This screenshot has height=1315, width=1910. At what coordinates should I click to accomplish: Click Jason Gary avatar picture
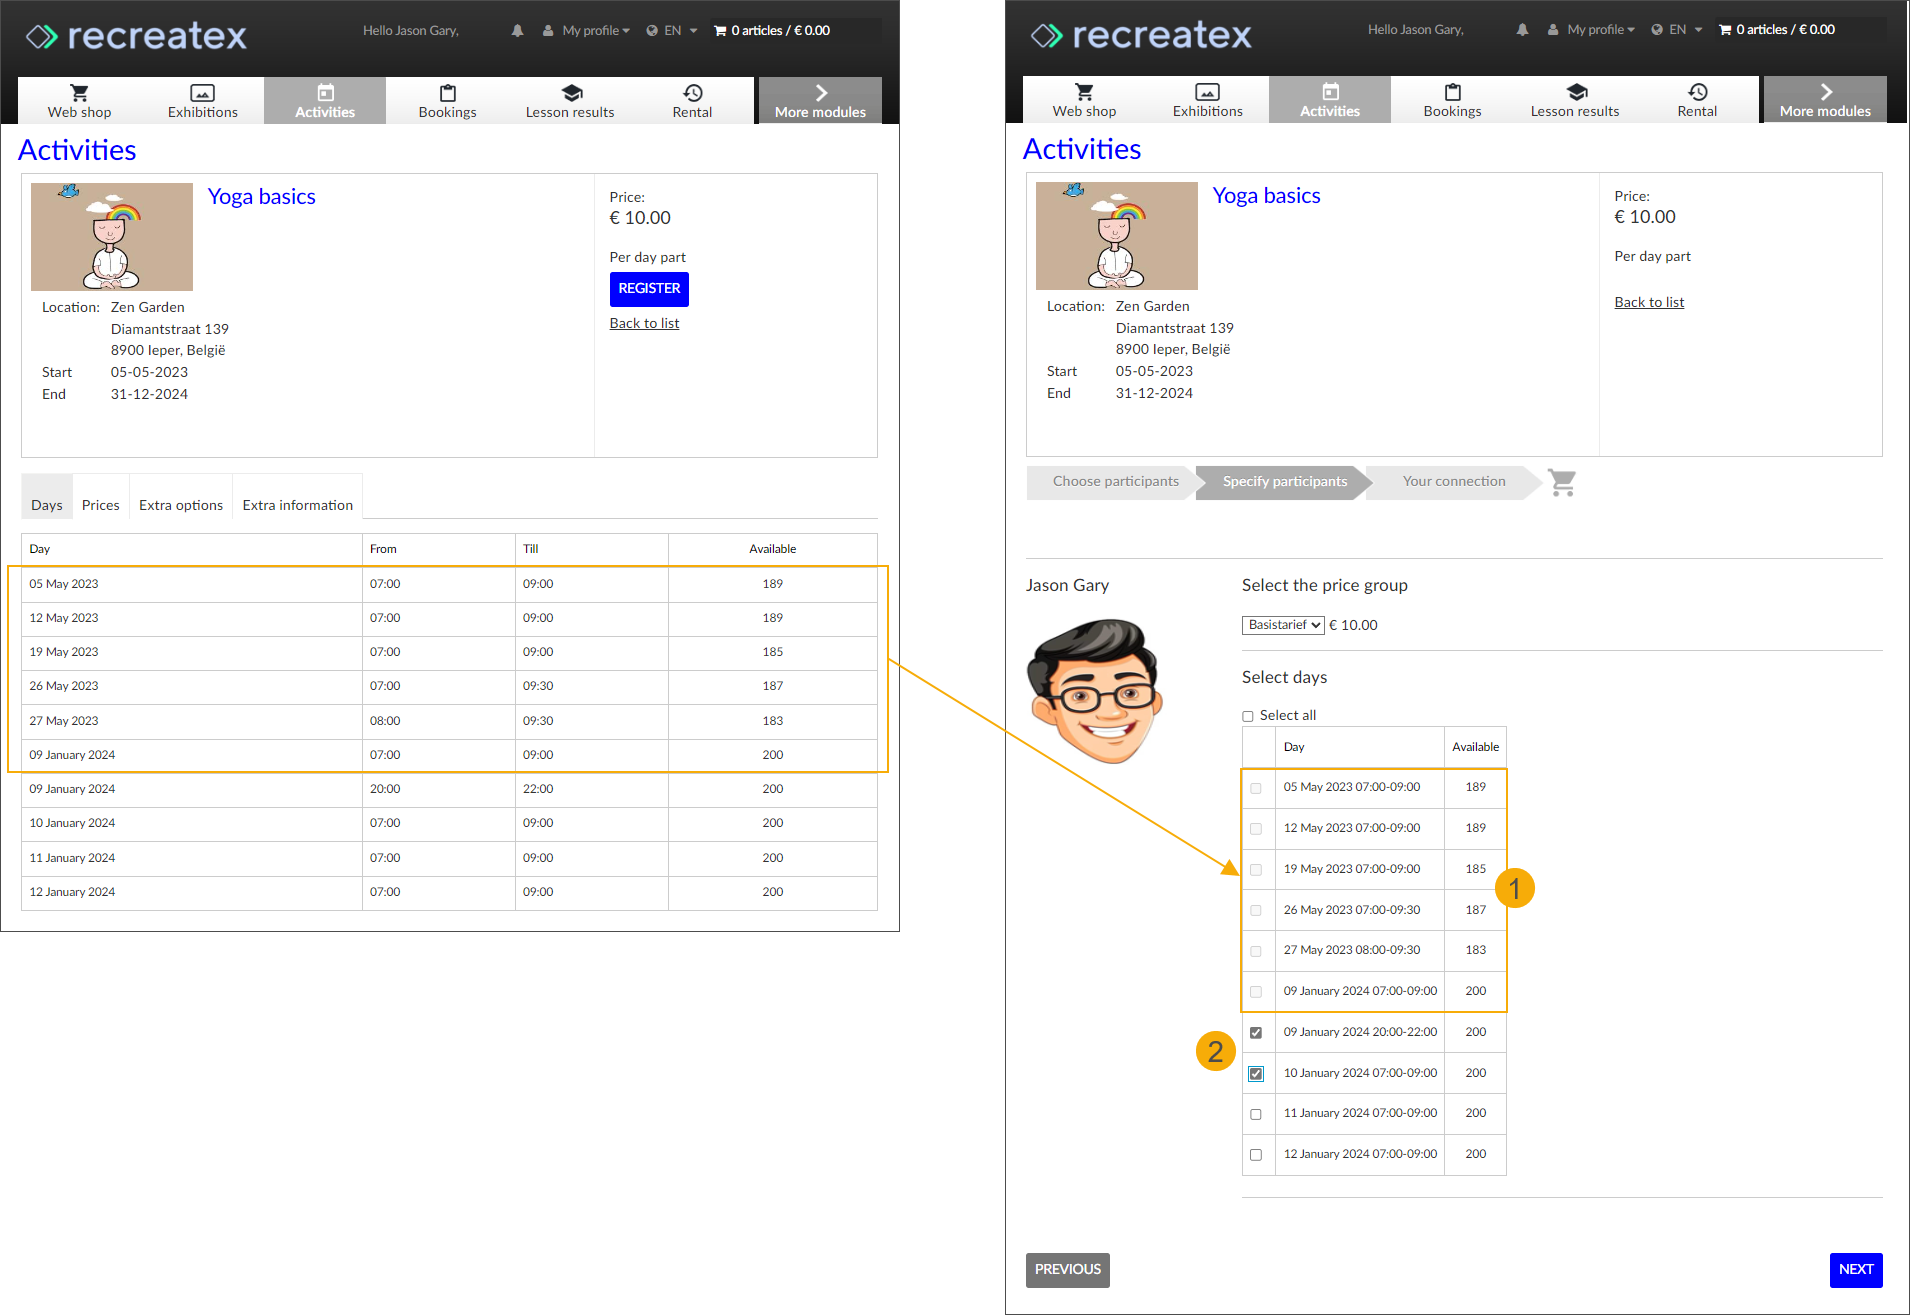coord(1096,691)
